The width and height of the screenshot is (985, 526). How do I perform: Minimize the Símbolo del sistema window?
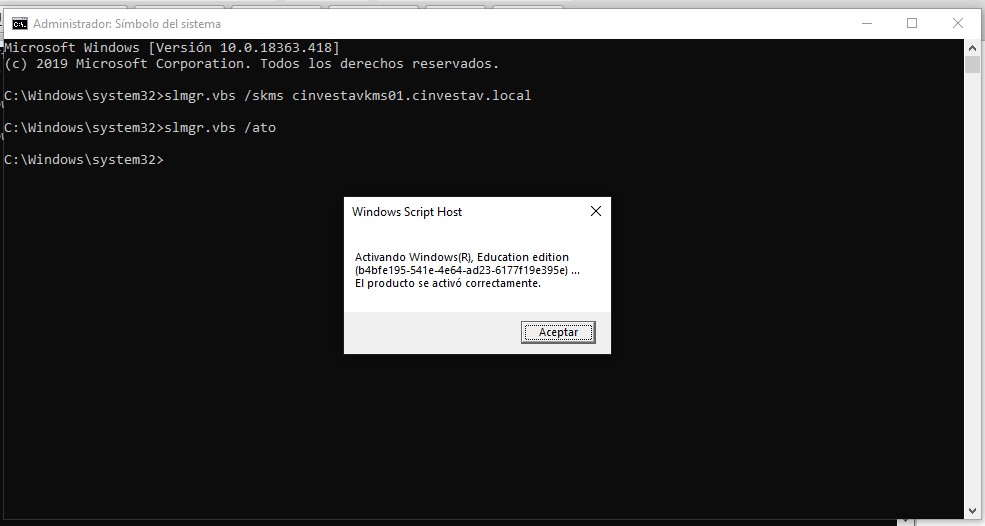865,23
